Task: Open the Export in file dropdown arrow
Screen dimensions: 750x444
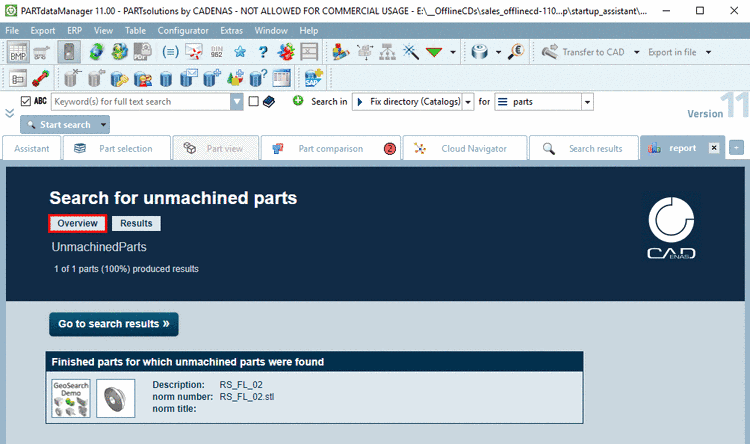Action: click(x=708, y=52)
